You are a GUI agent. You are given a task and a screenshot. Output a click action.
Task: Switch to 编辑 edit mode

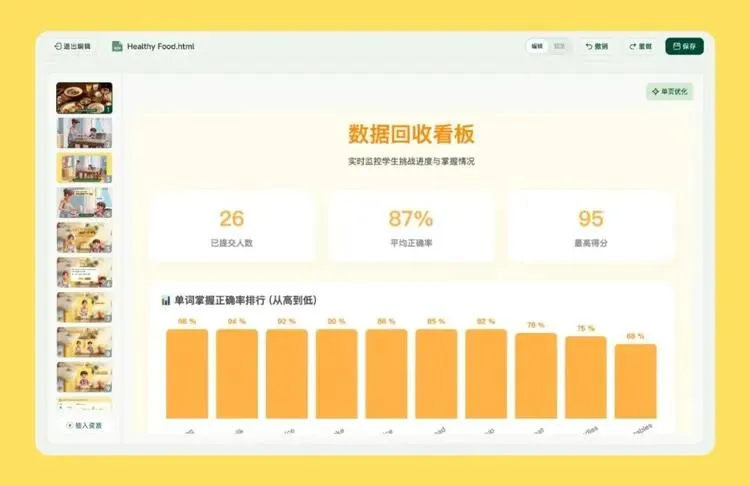point(537,46)
